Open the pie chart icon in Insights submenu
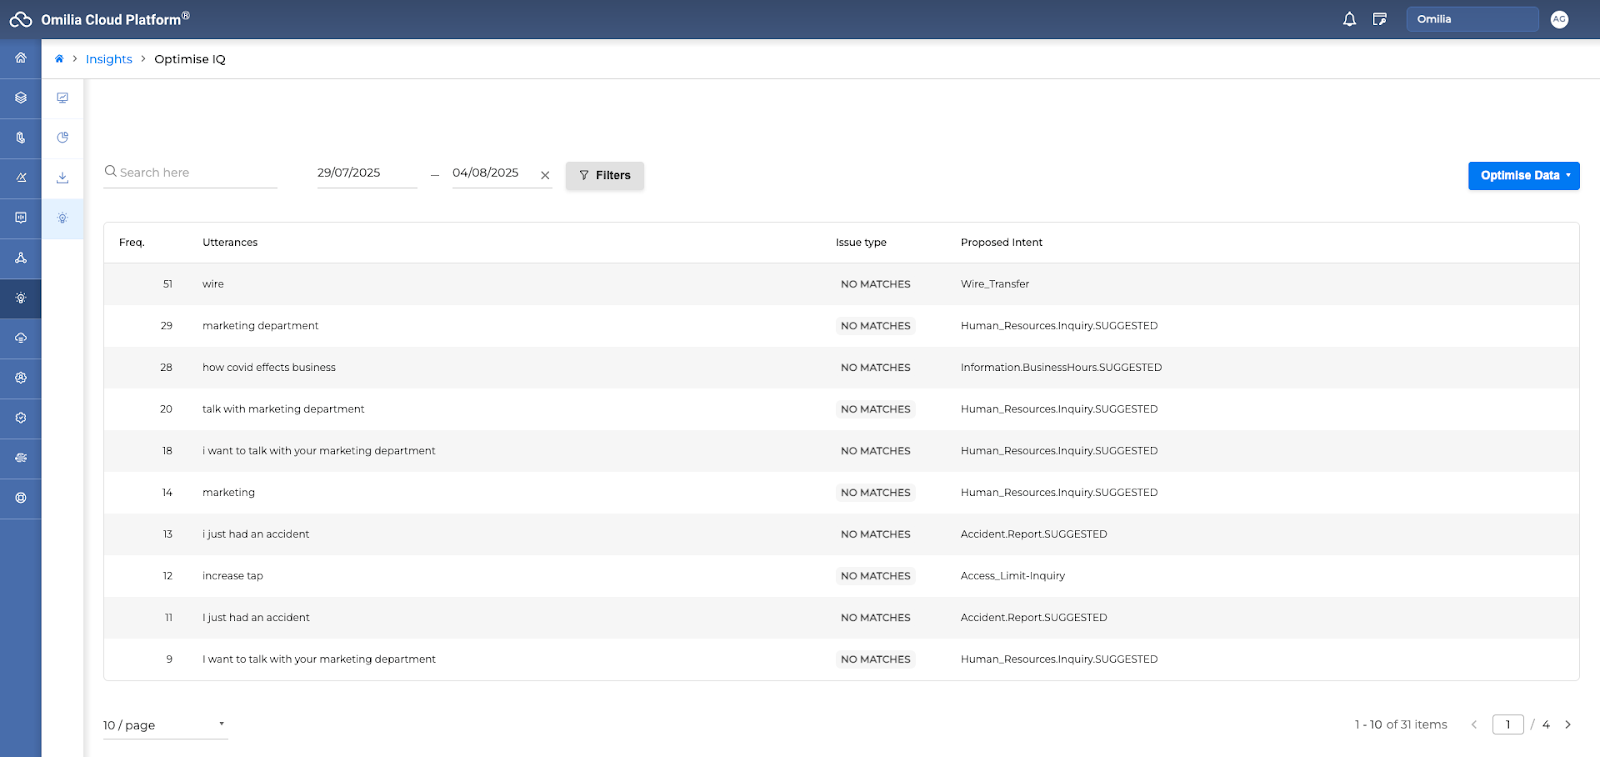 tap(62, 138)
